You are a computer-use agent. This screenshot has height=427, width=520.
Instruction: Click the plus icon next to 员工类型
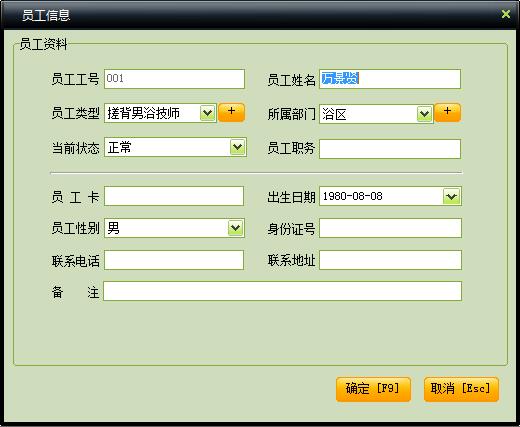click(231, 112)
